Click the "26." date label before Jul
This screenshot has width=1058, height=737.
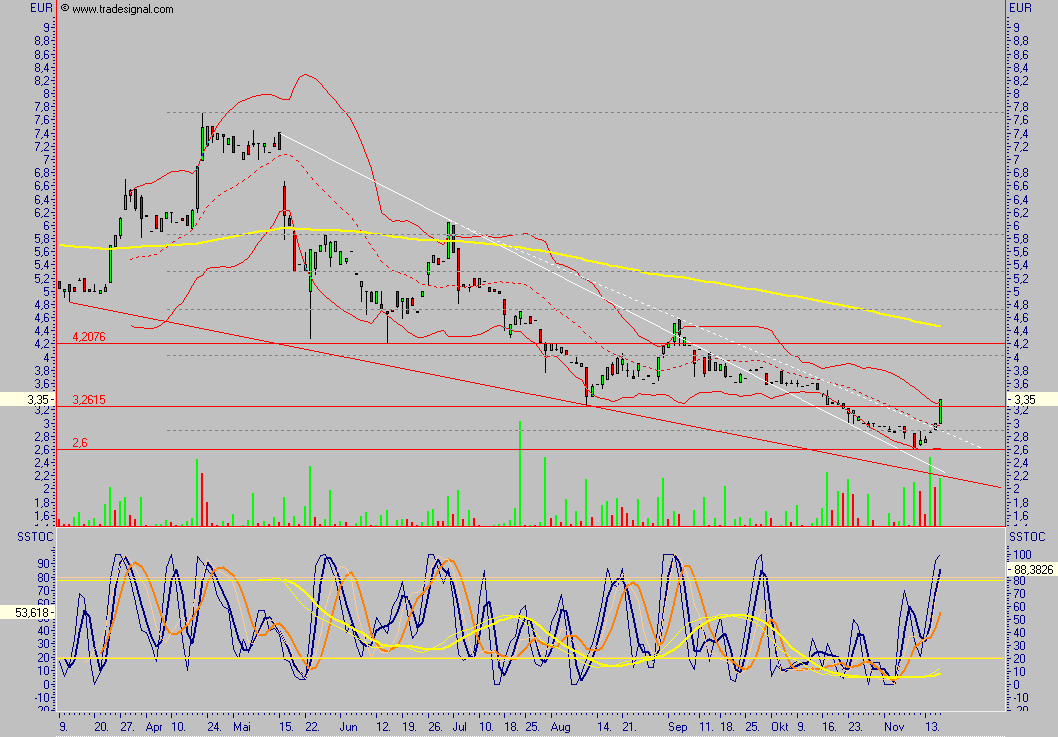[x=435, y=727]
